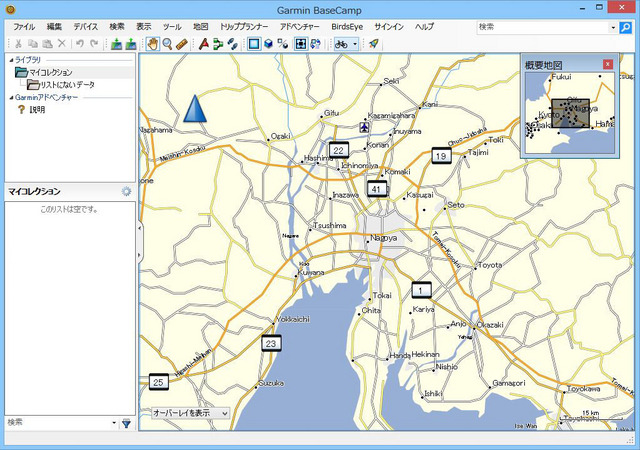Click the Cut scissors icon
640x450 pixels.
pyautogui.click(x=18, y=44)
